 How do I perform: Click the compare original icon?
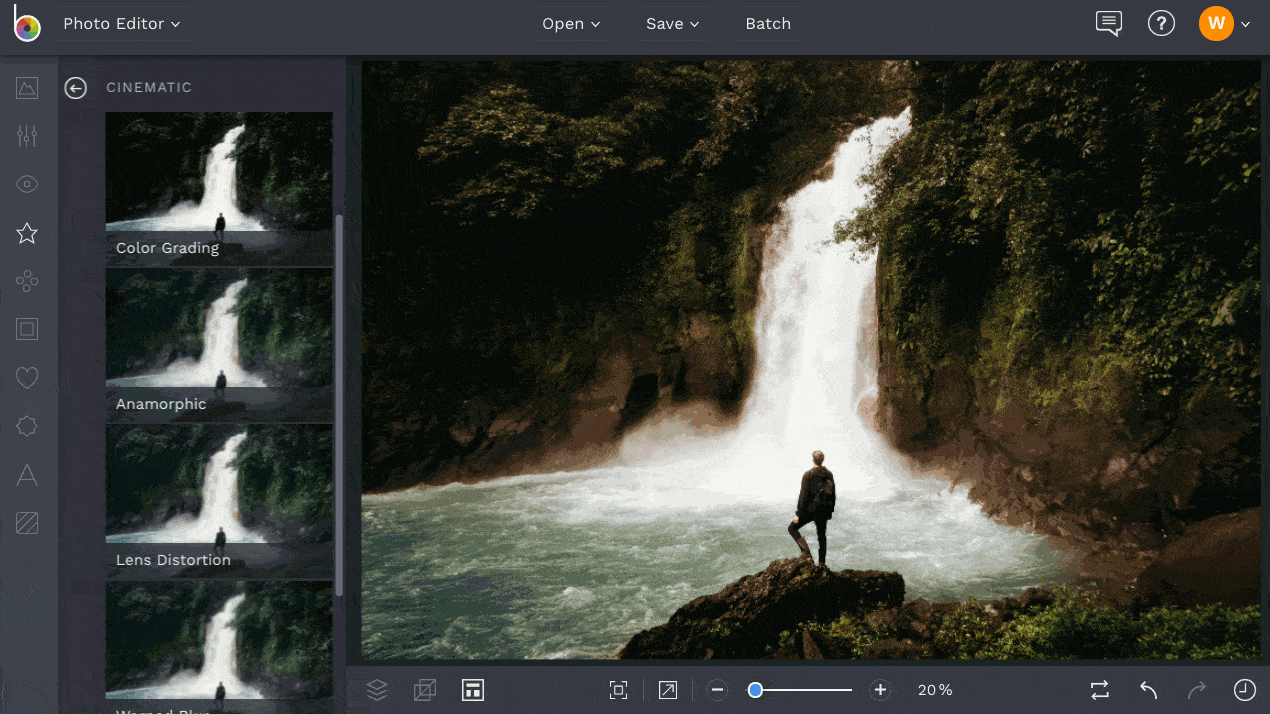coord(425,690)
